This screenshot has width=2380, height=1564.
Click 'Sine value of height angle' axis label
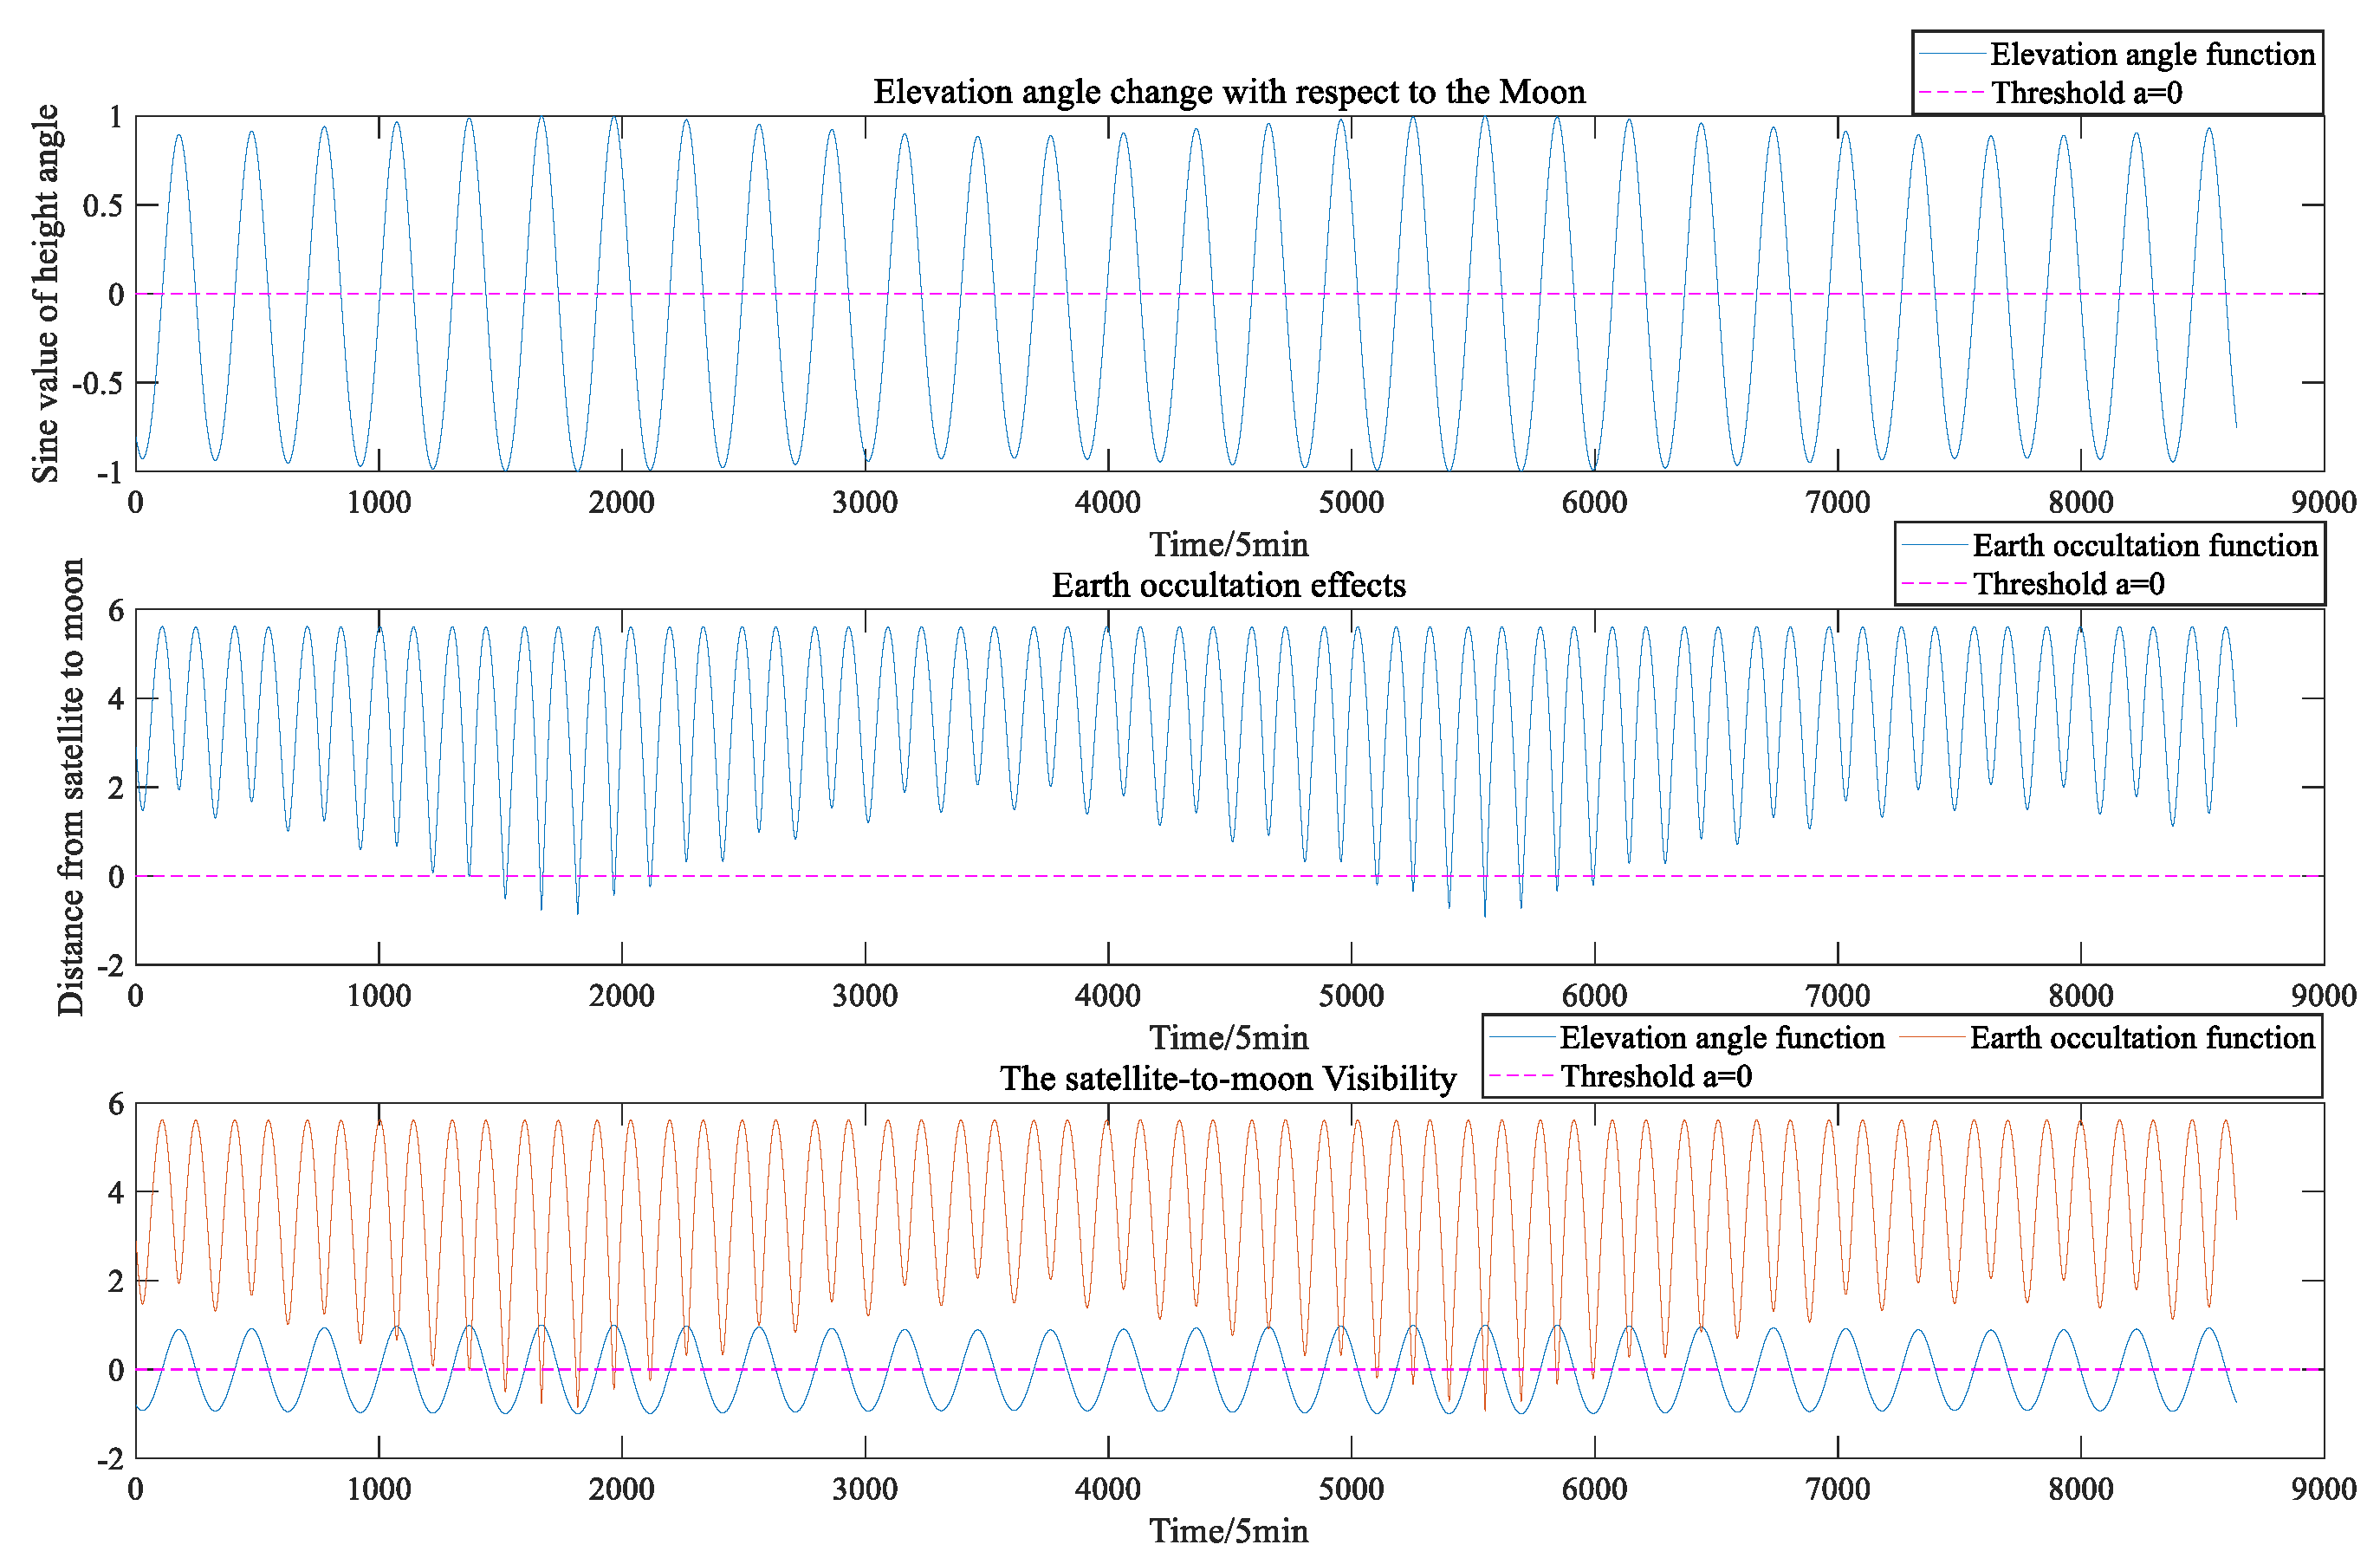point(46,293)
